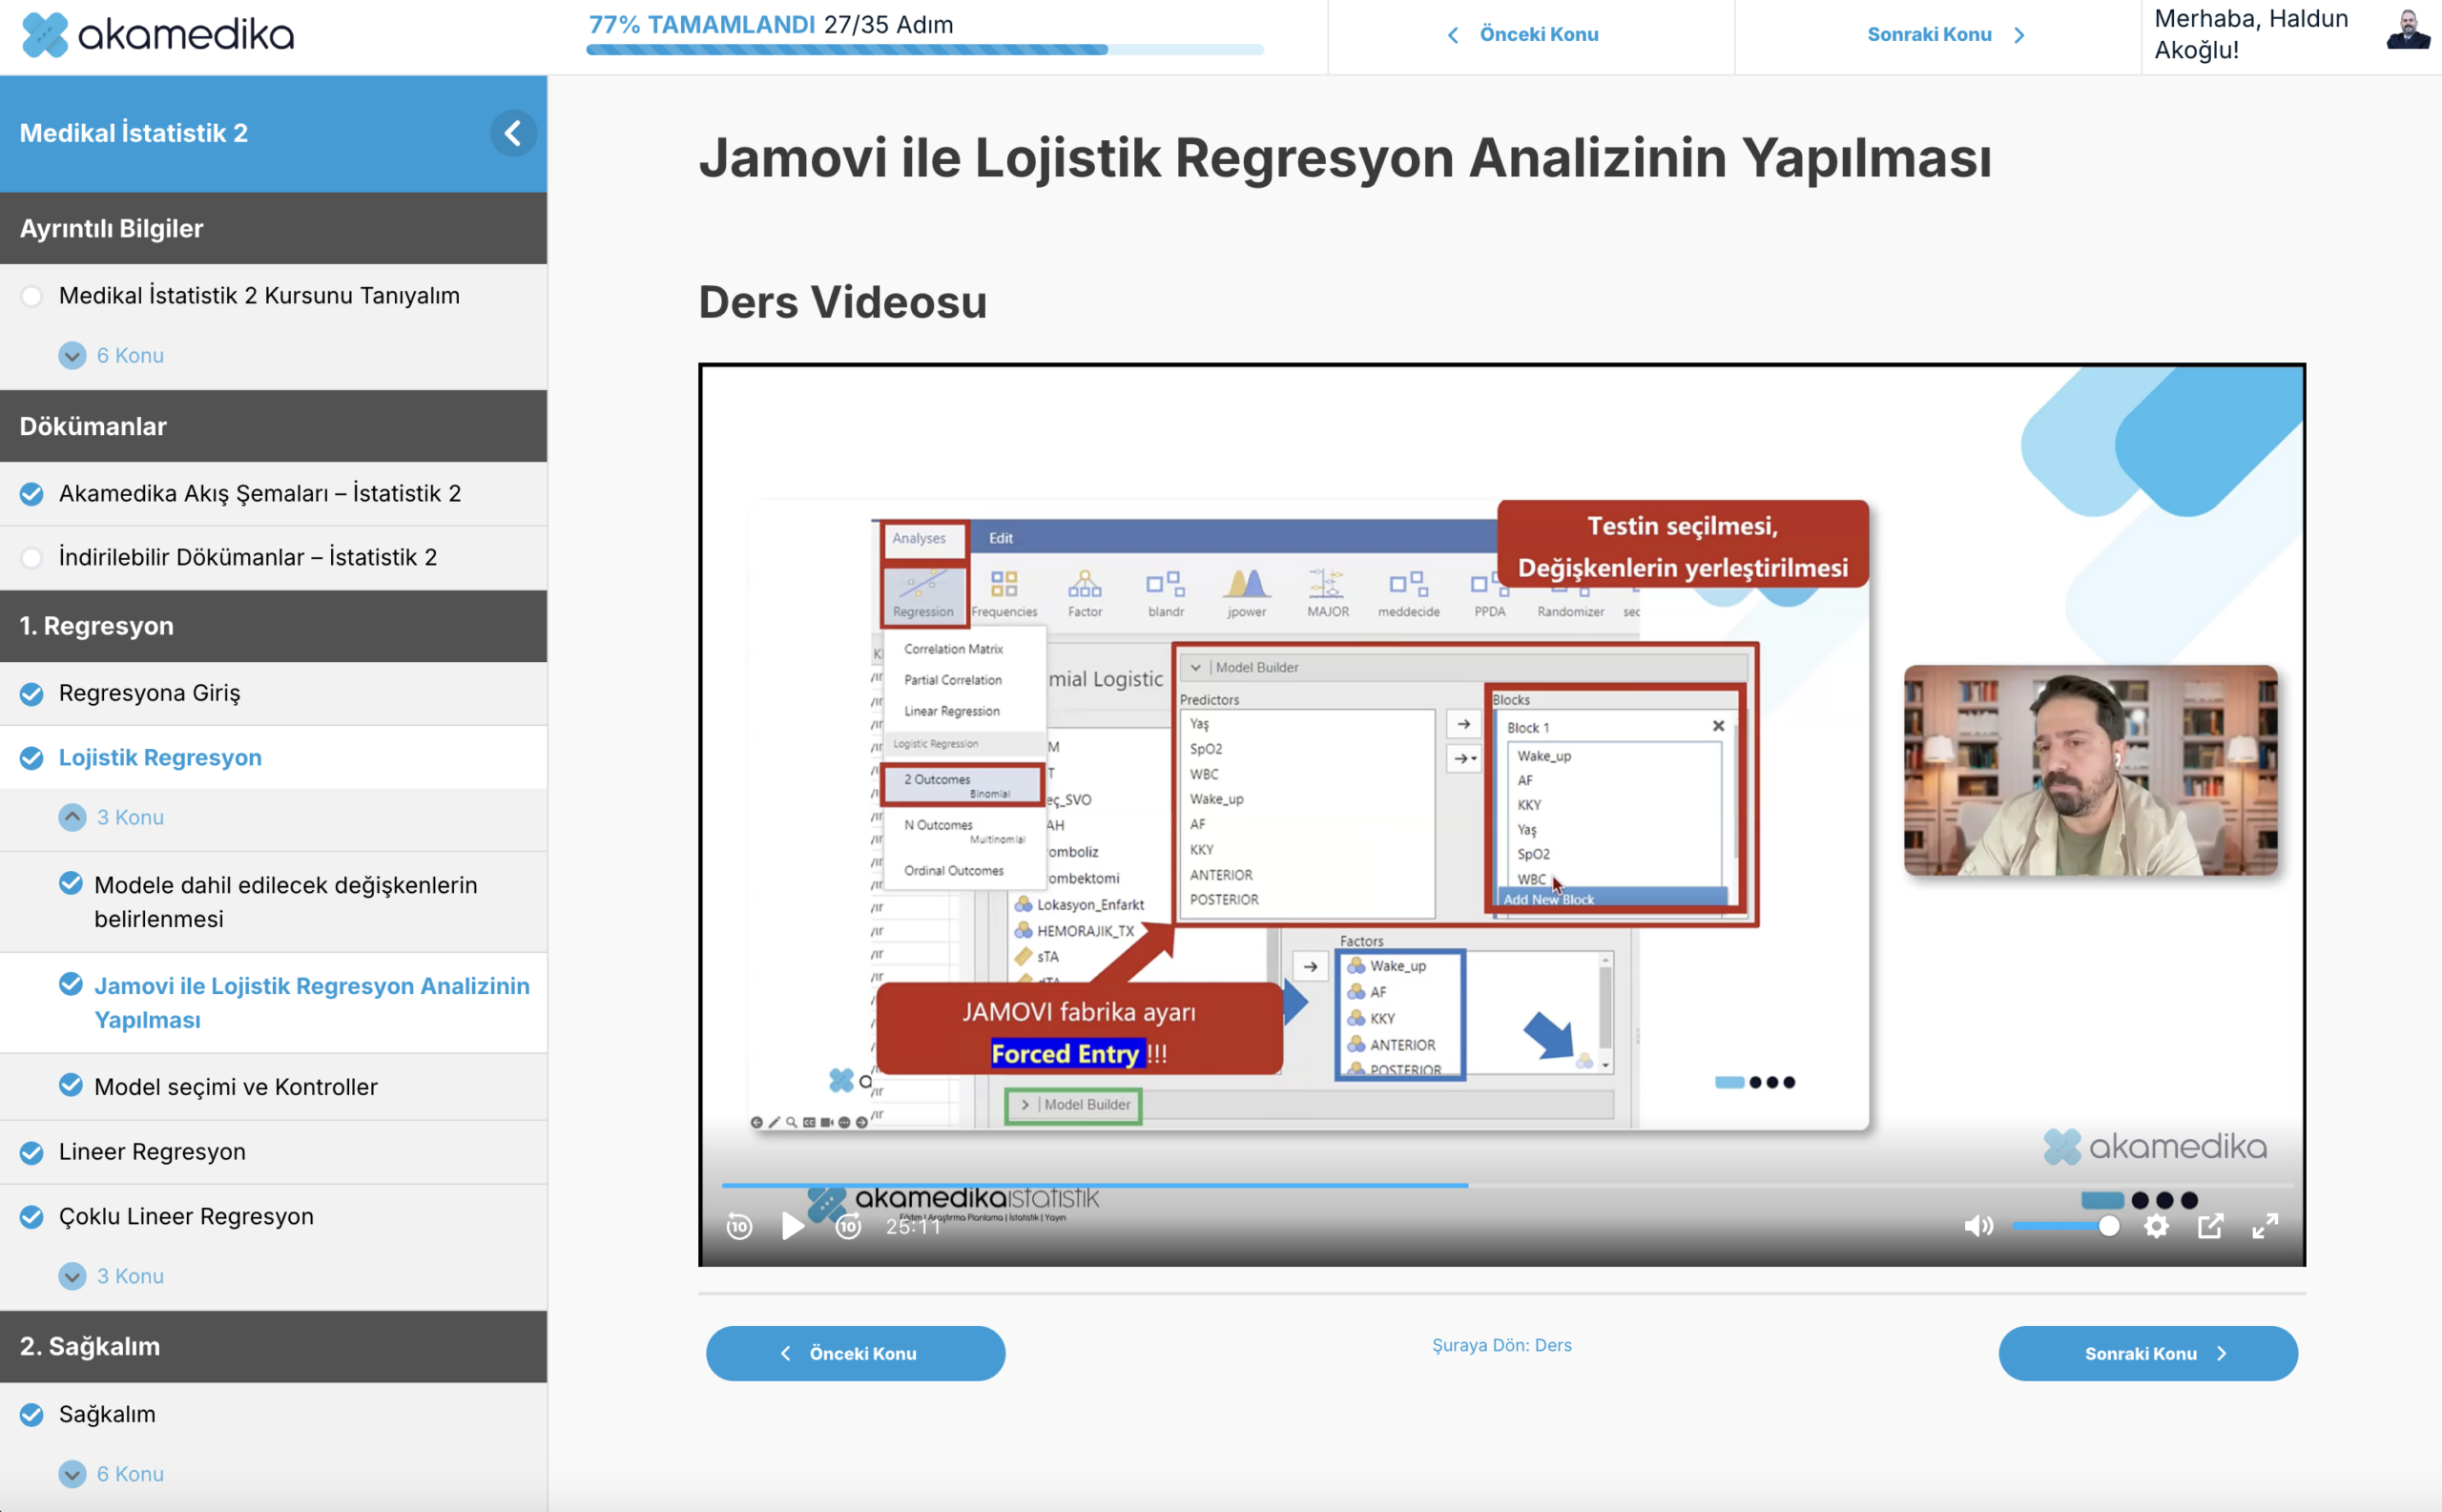The height and width of the screenshot is (1512, 2442).
Task: Collapse Lojistik Regresyon 3 Konu list
Action: coord(72,817)
